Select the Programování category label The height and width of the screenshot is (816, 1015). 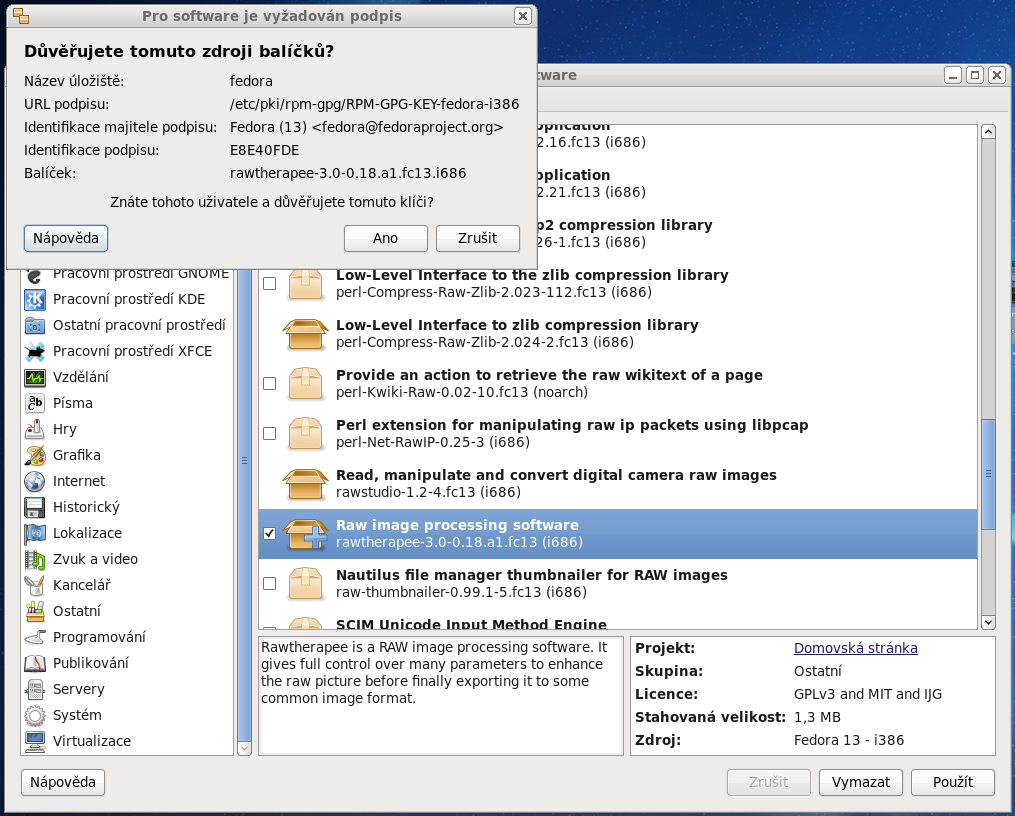(99, 637)
